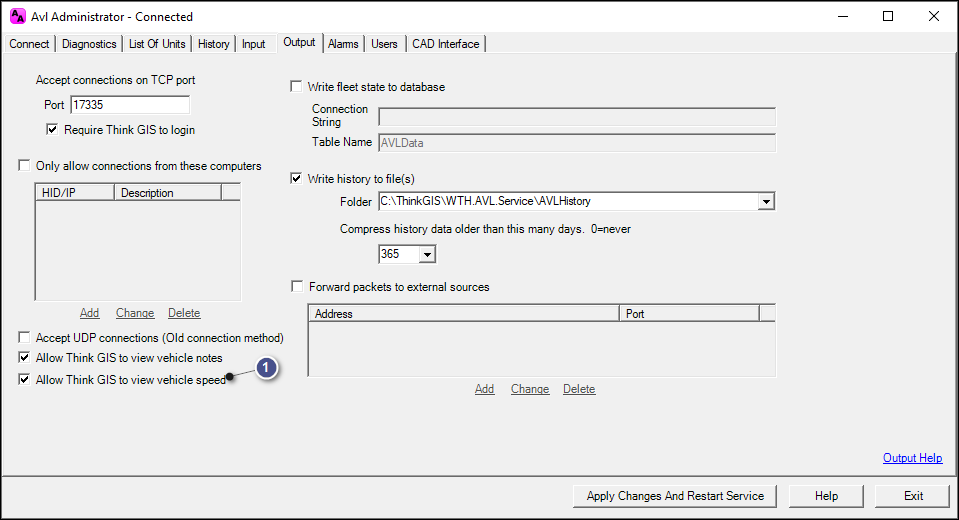
Task: Toggle Require Think GIS to login
Action: tap(52, 130)
